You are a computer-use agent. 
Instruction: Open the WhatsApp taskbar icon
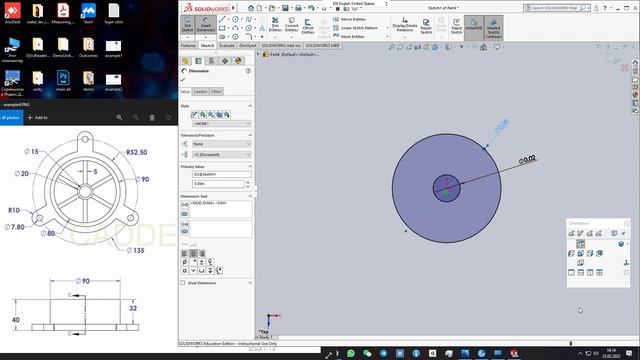click(x=351, y=353)
